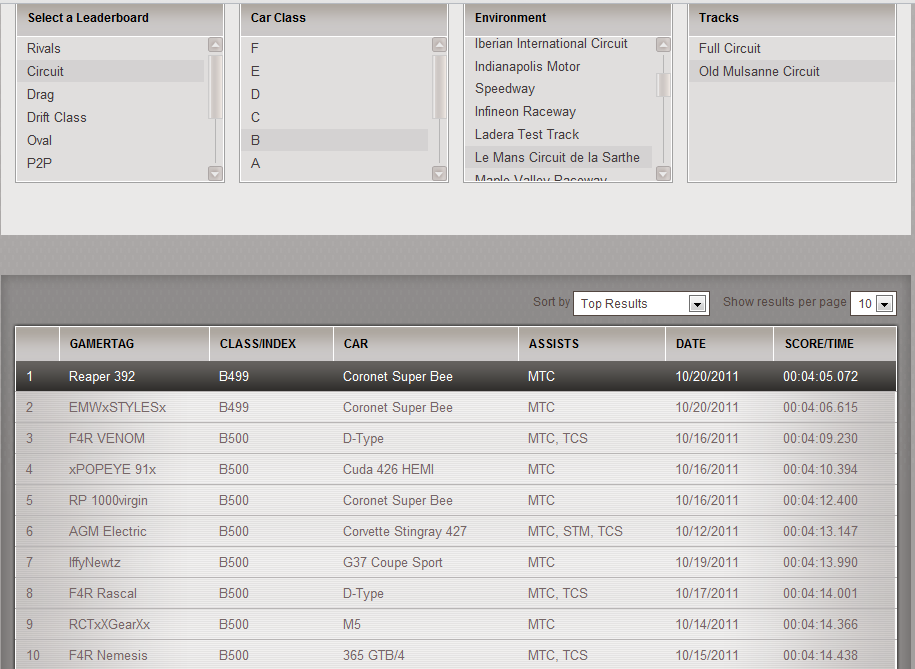Image resolution: width=915 pixels, height=669 pixels.
Task: Choose car class A
Action: 256,163
